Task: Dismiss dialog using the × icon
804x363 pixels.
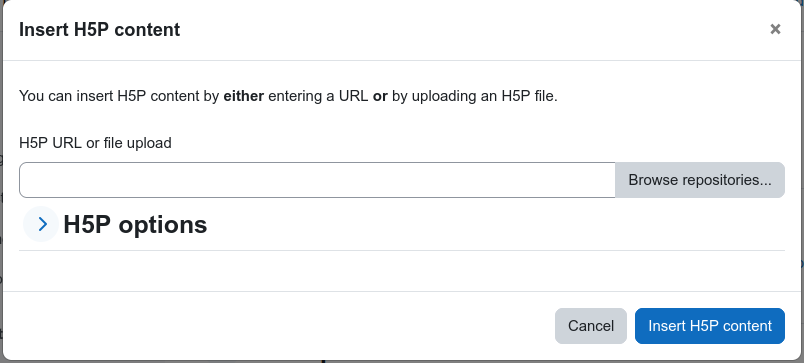Action: pos(775,29)
